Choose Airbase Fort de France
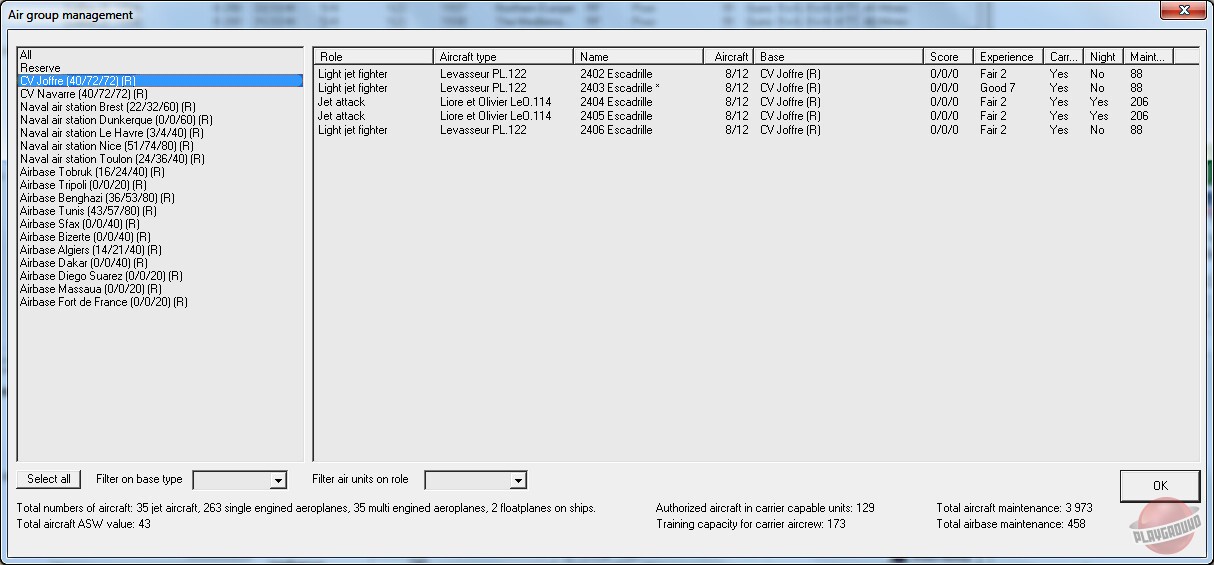 pos(103,302)
